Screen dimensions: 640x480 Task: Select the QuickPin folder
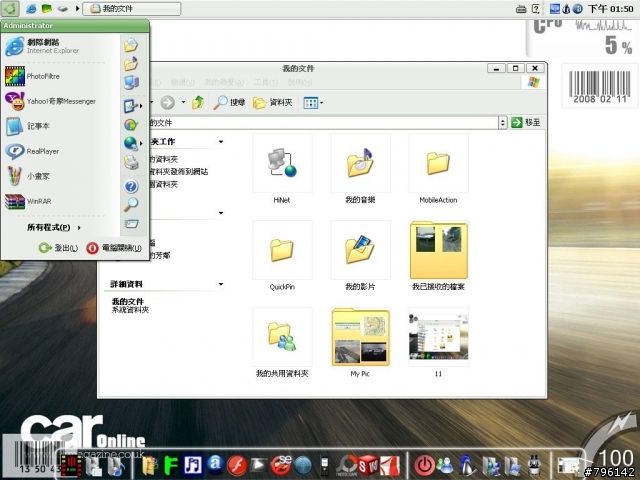[282, 256]
